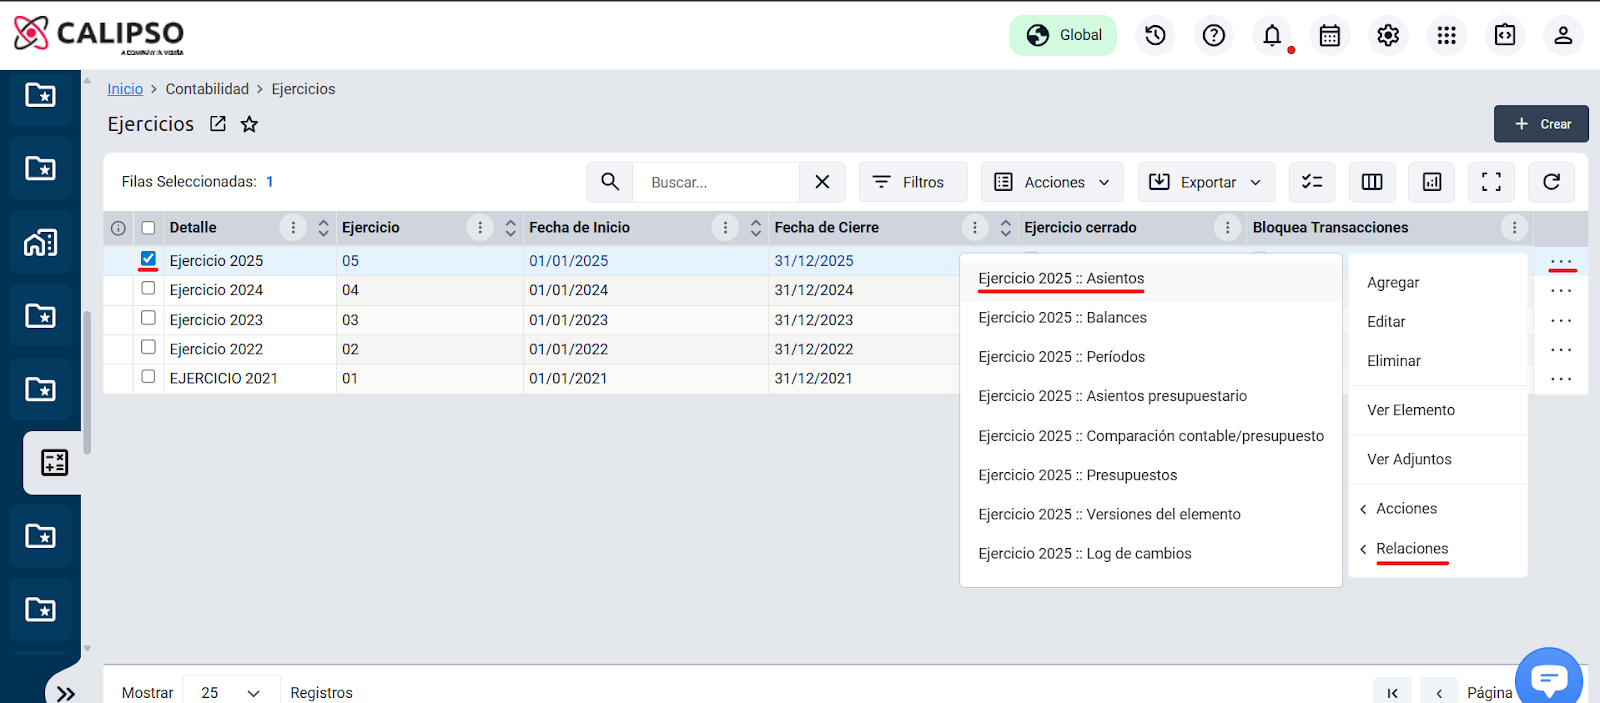Choose Agregar from the context menu

coord(1438,283)
